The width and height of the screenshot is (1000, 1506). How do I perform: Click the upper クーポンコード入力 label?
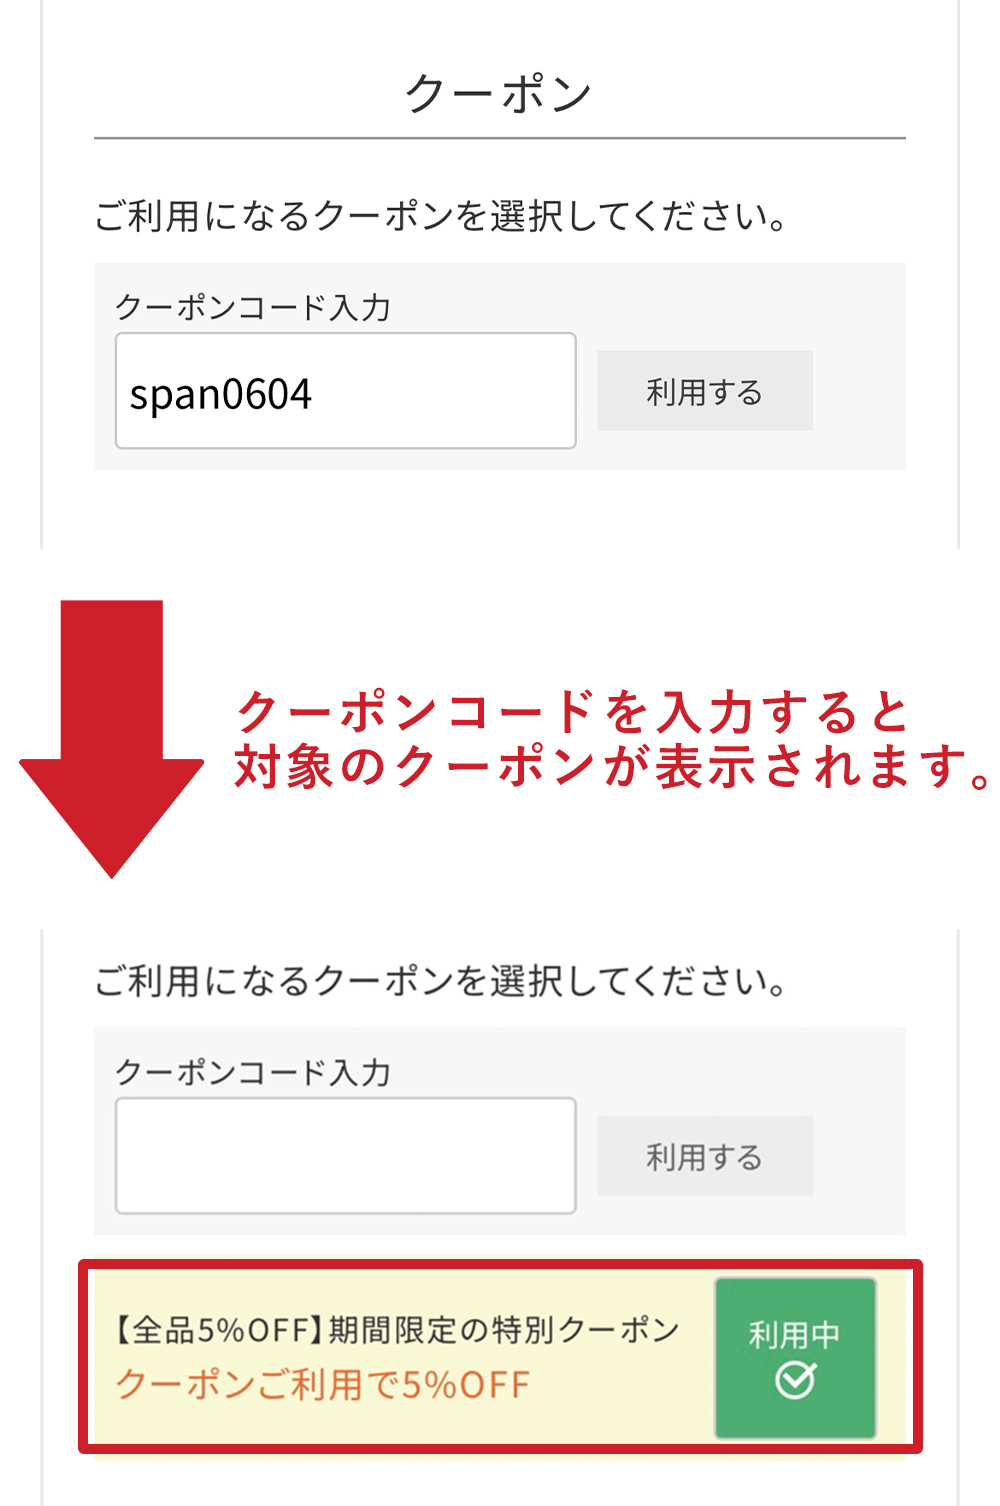(x=253, y=307)
